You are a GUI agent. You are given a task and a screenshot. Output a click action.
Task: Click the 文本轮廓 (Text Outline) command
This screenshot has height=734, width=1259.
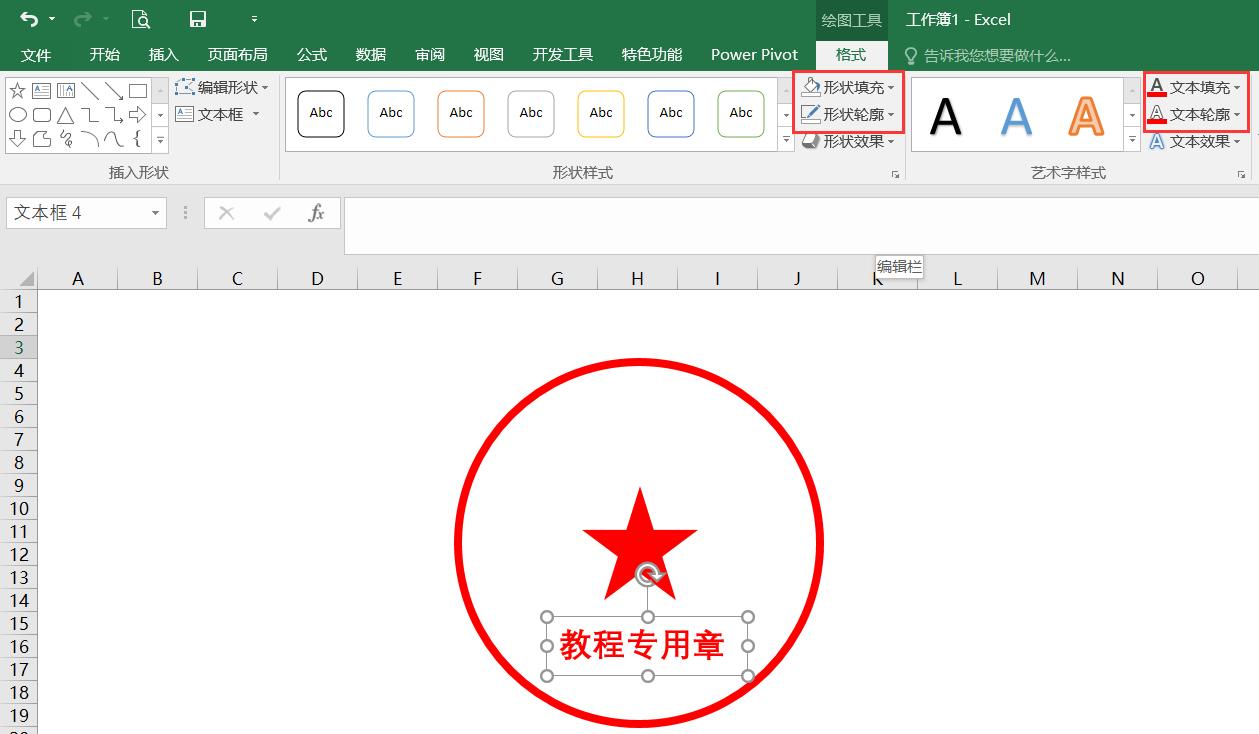click(1196, 114)
